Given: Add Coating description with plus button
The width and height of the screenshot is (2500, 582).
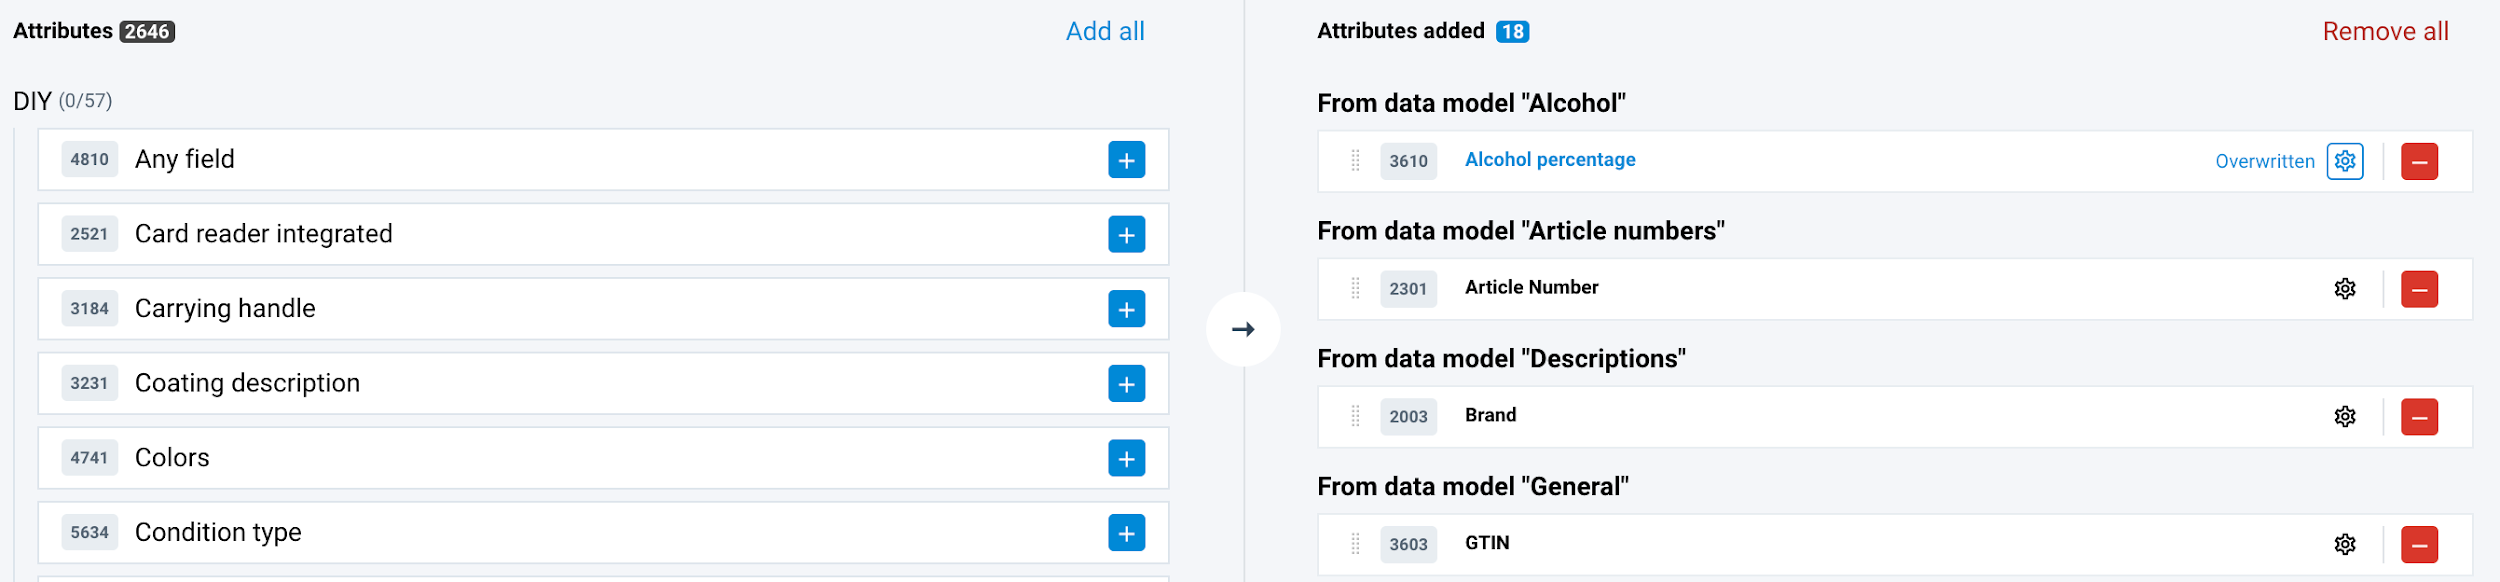Looking at the screenshot, I should tap(1126, 384).
